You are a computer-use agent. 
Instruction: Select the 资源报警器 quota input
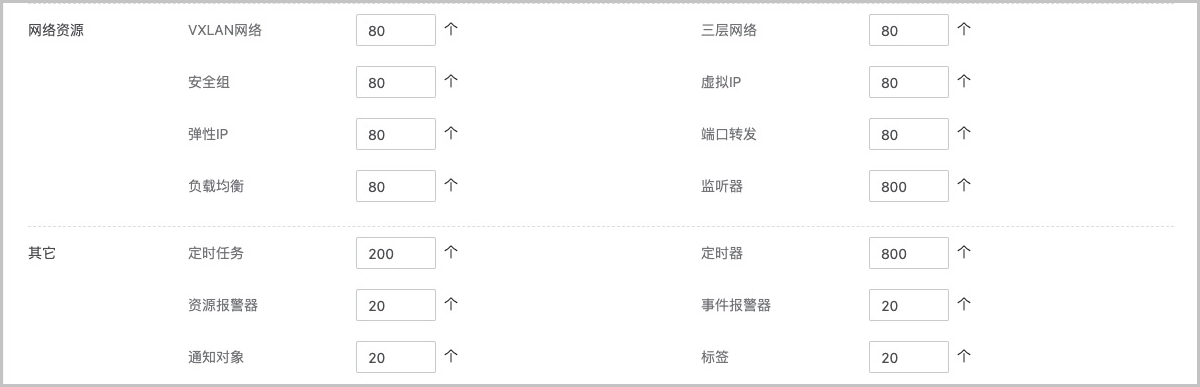[x=396, y=305]
